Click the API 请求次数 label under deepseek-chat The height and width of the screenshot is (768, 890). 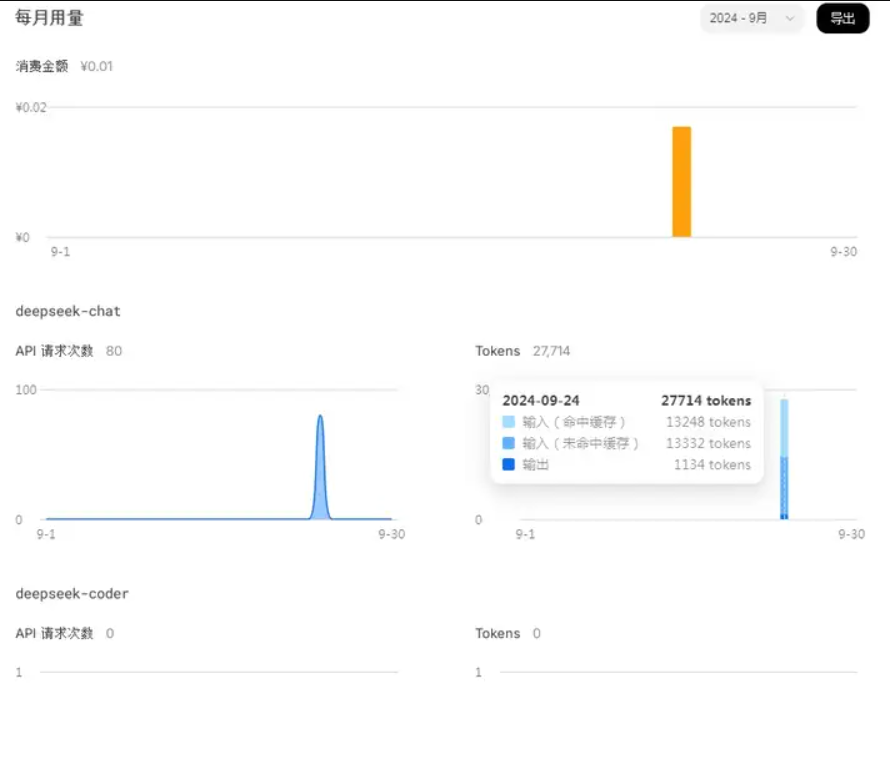[x=54, y=351]
